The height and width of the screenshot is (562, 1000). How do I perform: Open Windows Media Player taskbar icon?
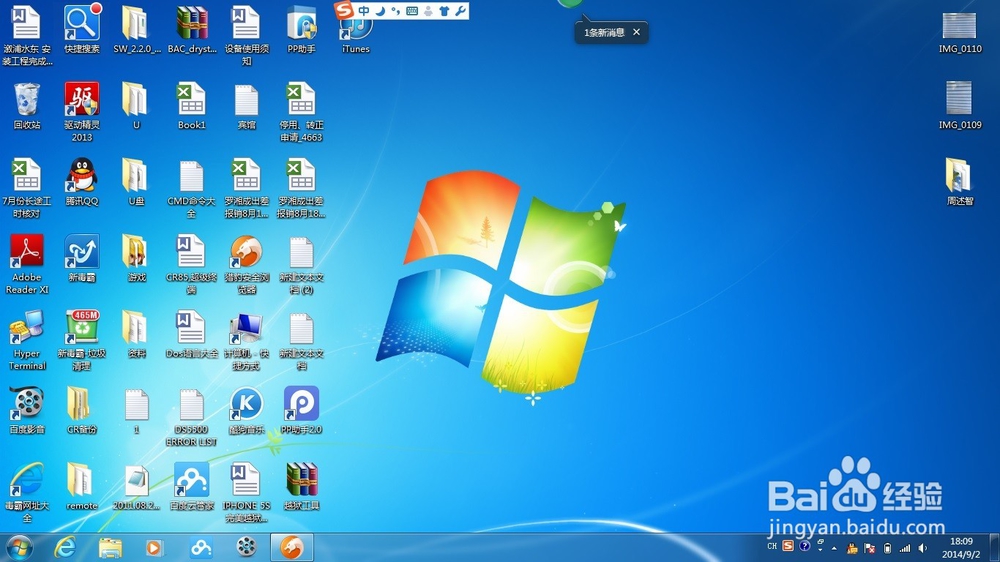154,547
